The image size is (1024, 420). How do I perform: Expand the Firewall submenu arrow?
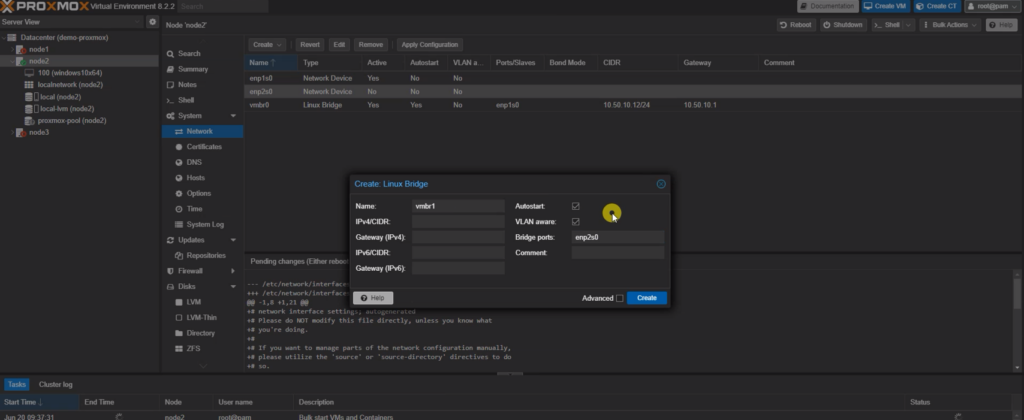coord(233,271)
